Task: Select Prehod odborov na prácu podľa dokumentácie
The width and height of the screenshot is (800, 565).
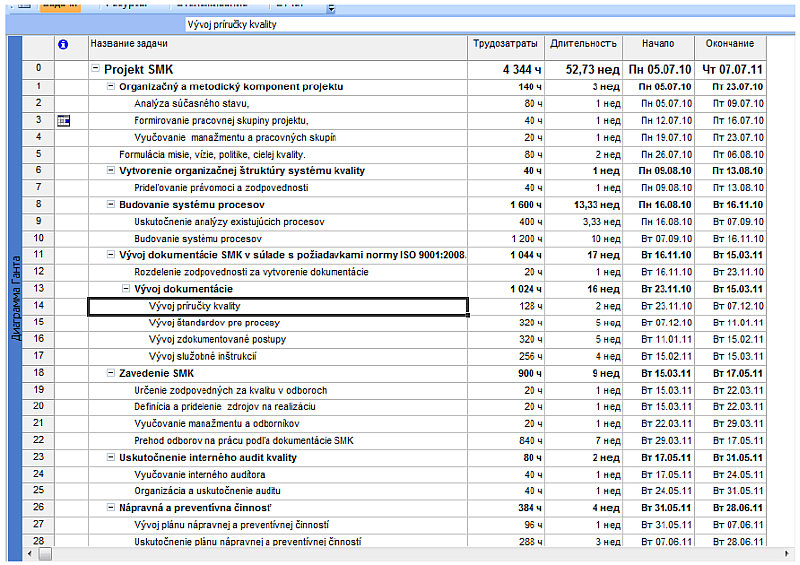Action: point(244,440)
